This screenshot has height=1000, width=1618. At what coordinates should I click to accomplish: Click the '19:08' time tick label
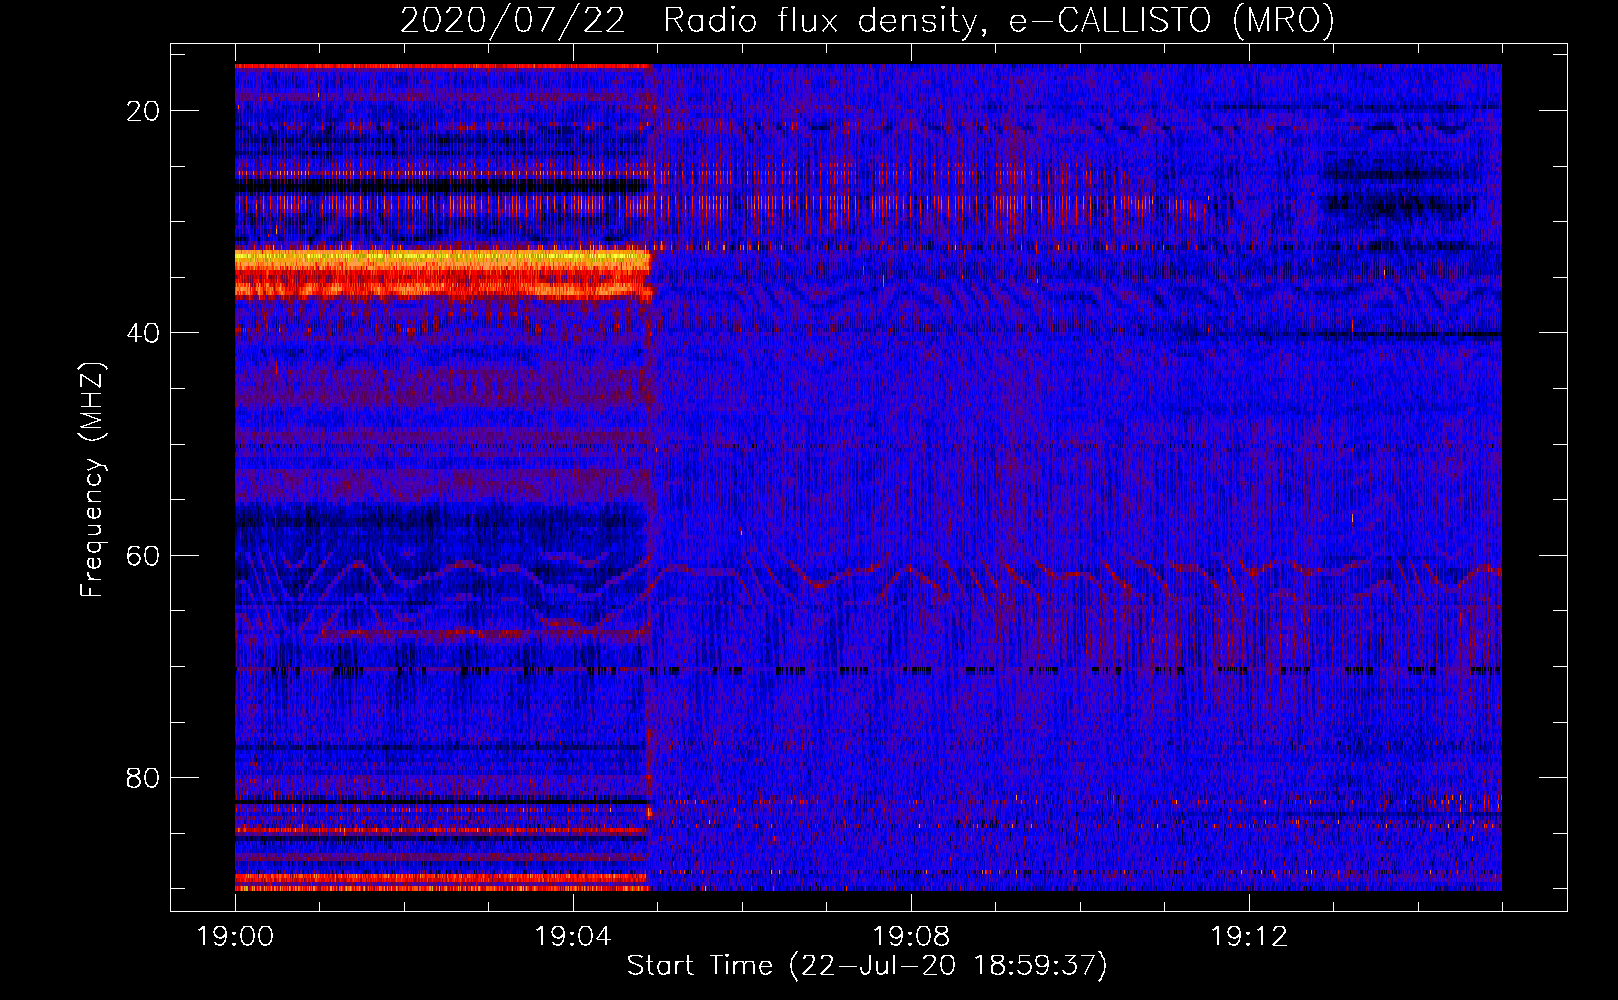pos(911,937)
